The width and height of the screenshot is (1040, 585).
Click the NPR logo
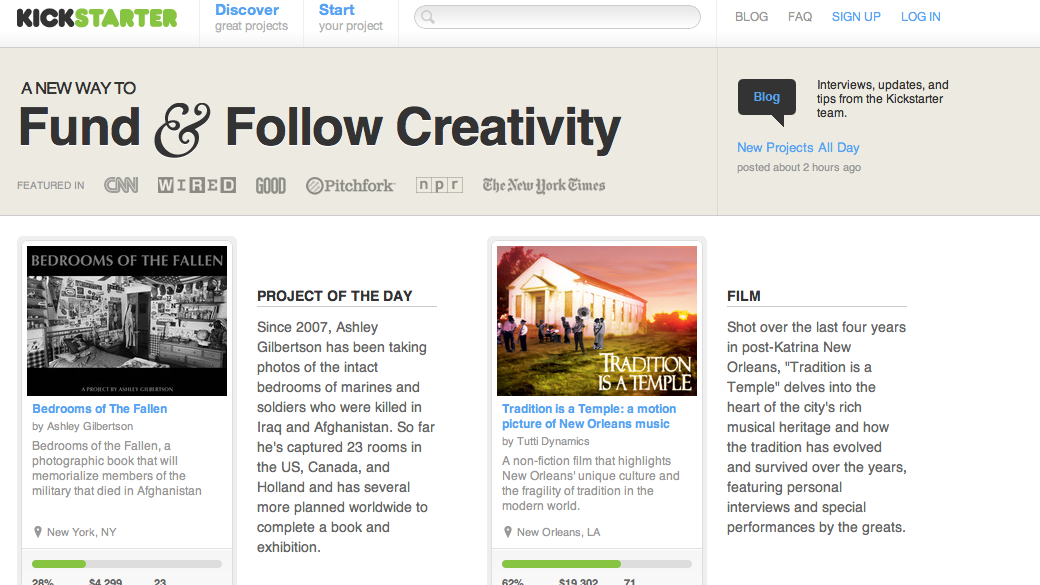coord(439,185)
